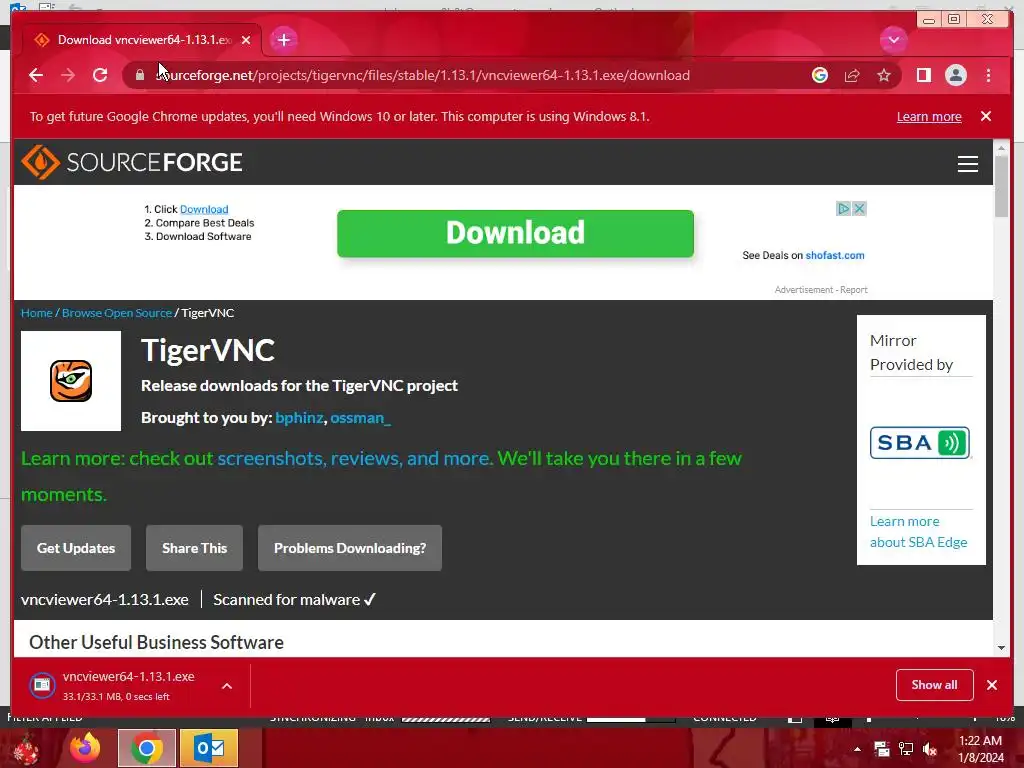Click the Start button on taskbar
Image resolution: width=1024 pixels, height=768 pixels.
click(x=25, y=749)
